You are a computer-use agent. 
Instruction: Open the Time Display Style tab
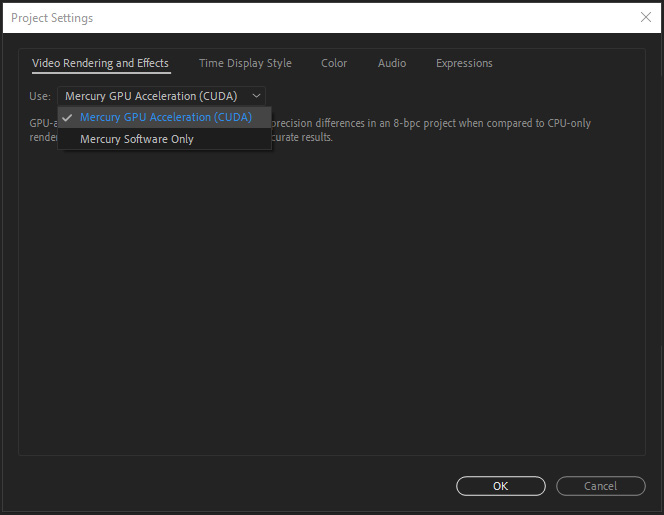click(245, 63)
